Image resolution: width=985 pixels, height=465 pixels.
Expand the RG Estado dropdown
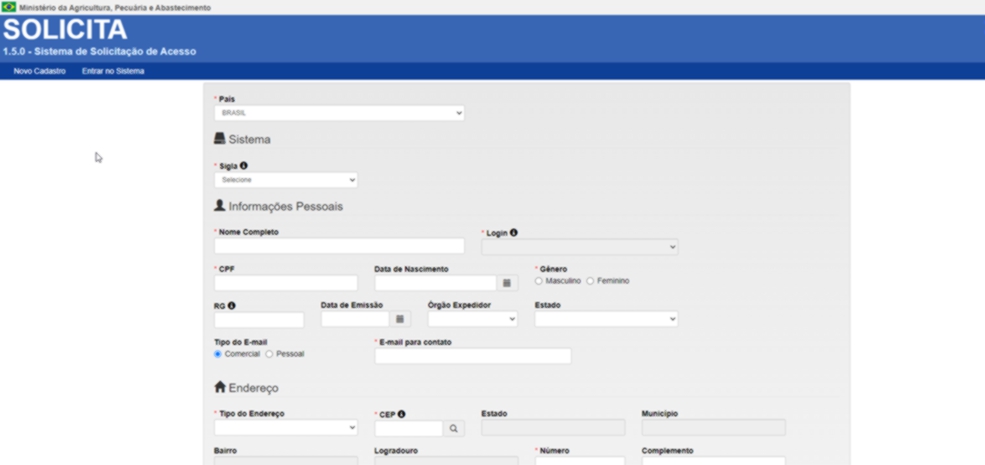coord(606,319)
